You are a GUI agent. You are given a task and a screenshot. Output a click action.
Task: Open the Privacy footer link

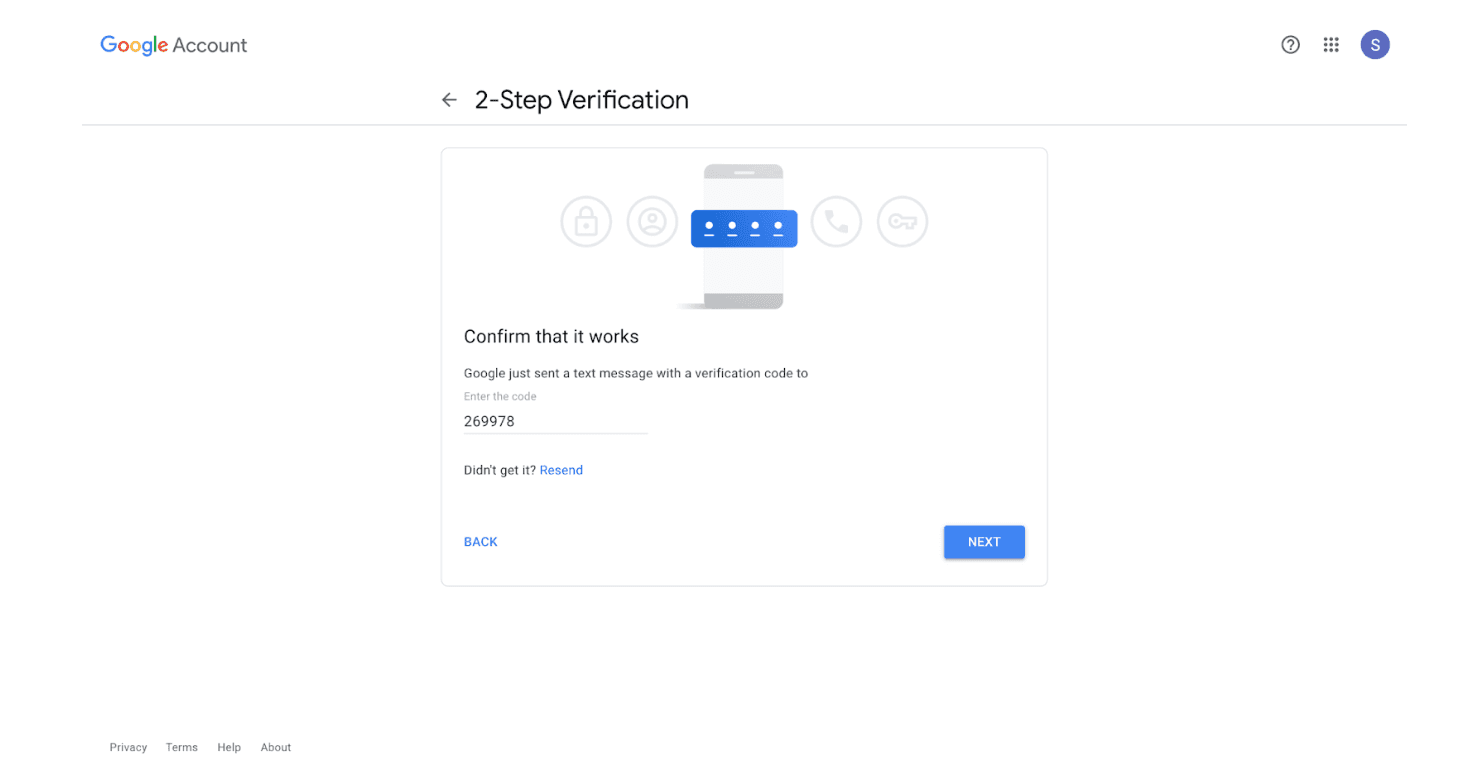pos(128,747)
